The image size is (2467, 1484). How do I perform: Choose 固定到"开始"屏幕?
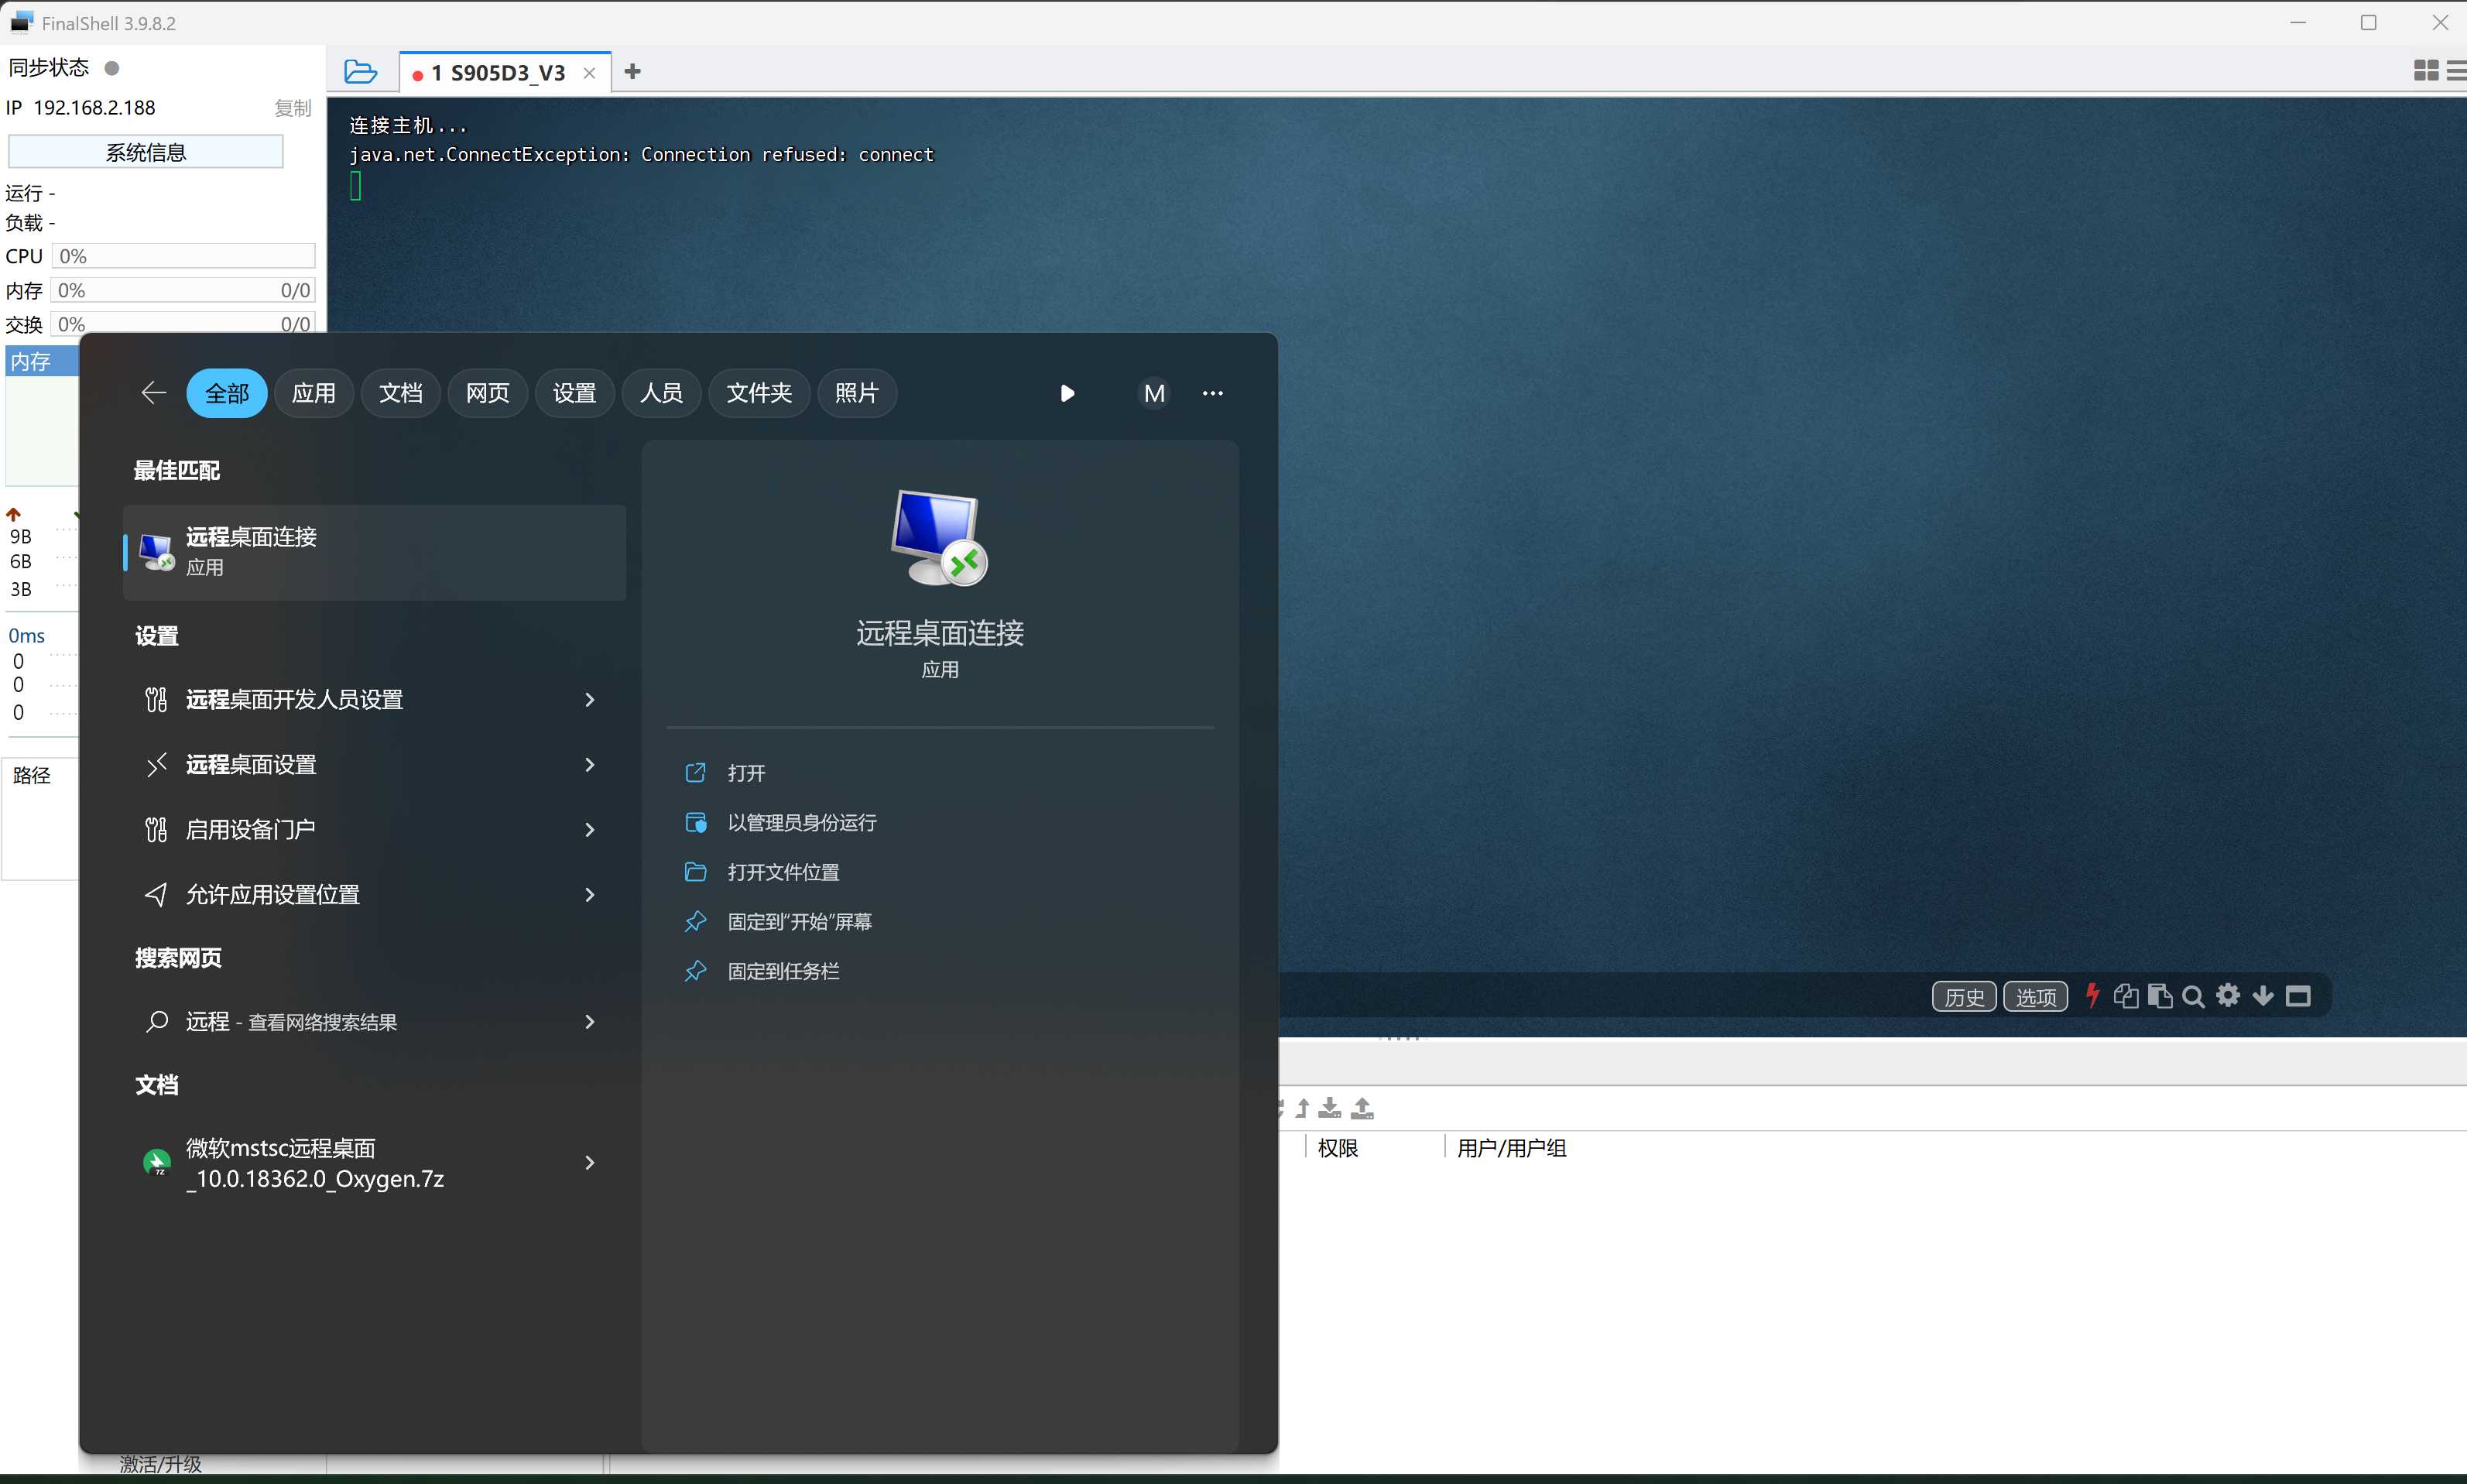(x=800, y=922)
